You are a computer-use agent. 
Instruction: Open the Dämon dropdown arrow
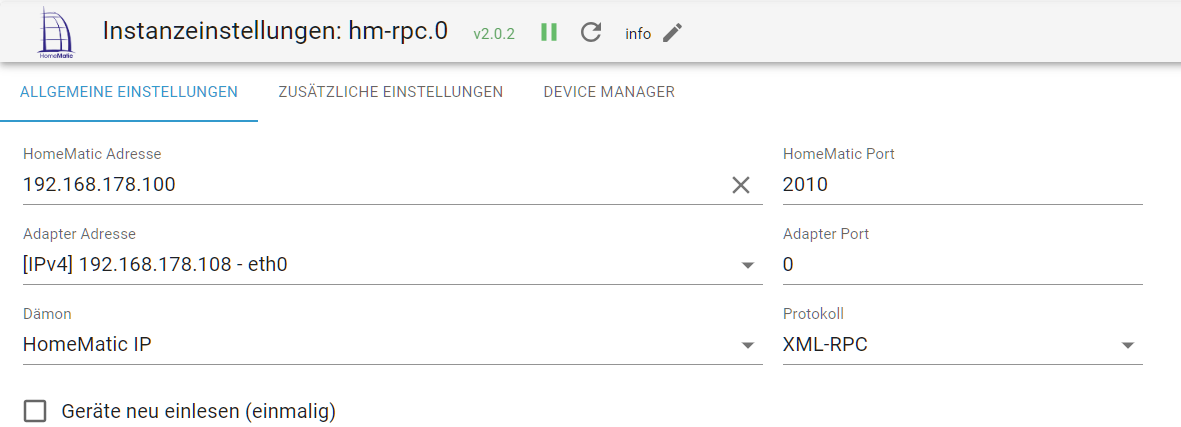pos(747,345)
